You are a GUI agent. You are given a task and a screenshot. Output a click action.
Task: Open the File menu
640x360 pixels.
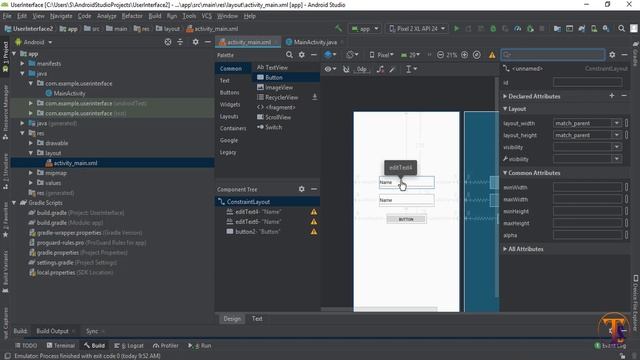coord(7,16)
